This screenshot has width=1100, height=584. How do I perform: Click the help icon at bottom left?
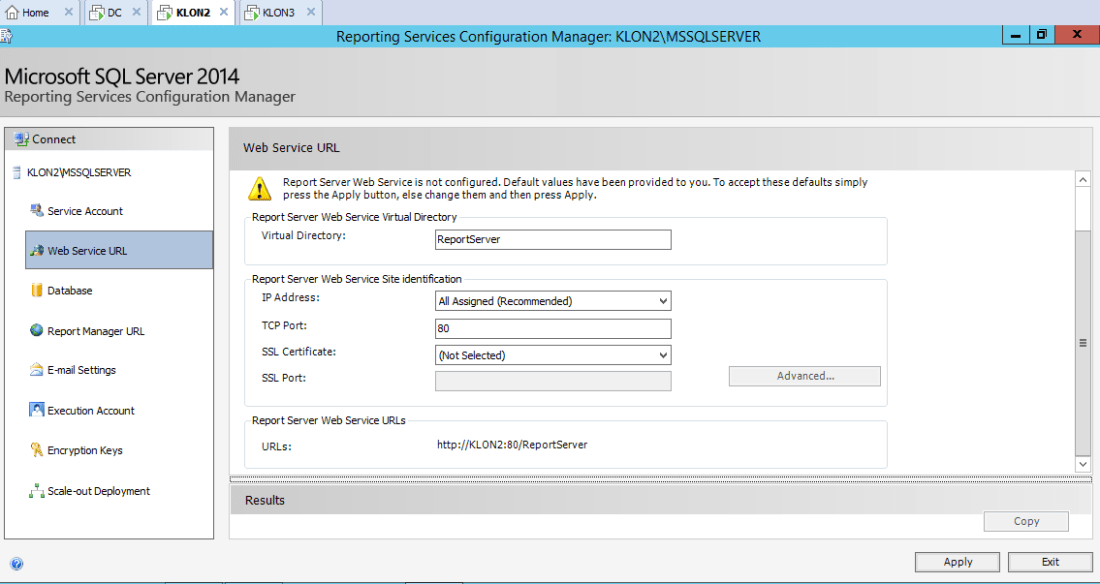click(17, 563)
